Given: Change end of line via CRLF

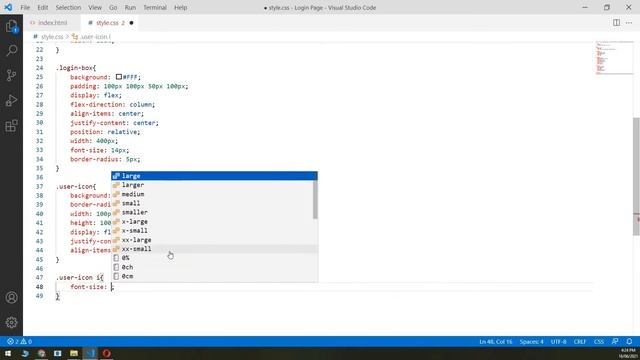Looking at the screenshot, I should tap(580, 342).
